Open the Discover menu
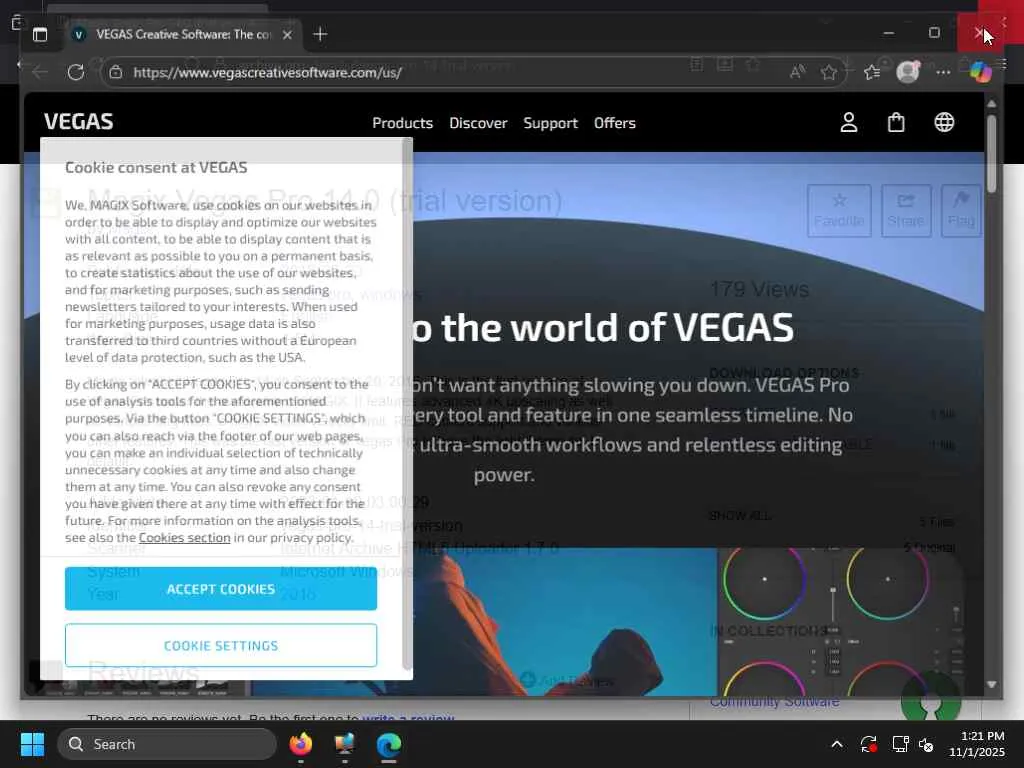1024x768 pixels. [478, 123]
